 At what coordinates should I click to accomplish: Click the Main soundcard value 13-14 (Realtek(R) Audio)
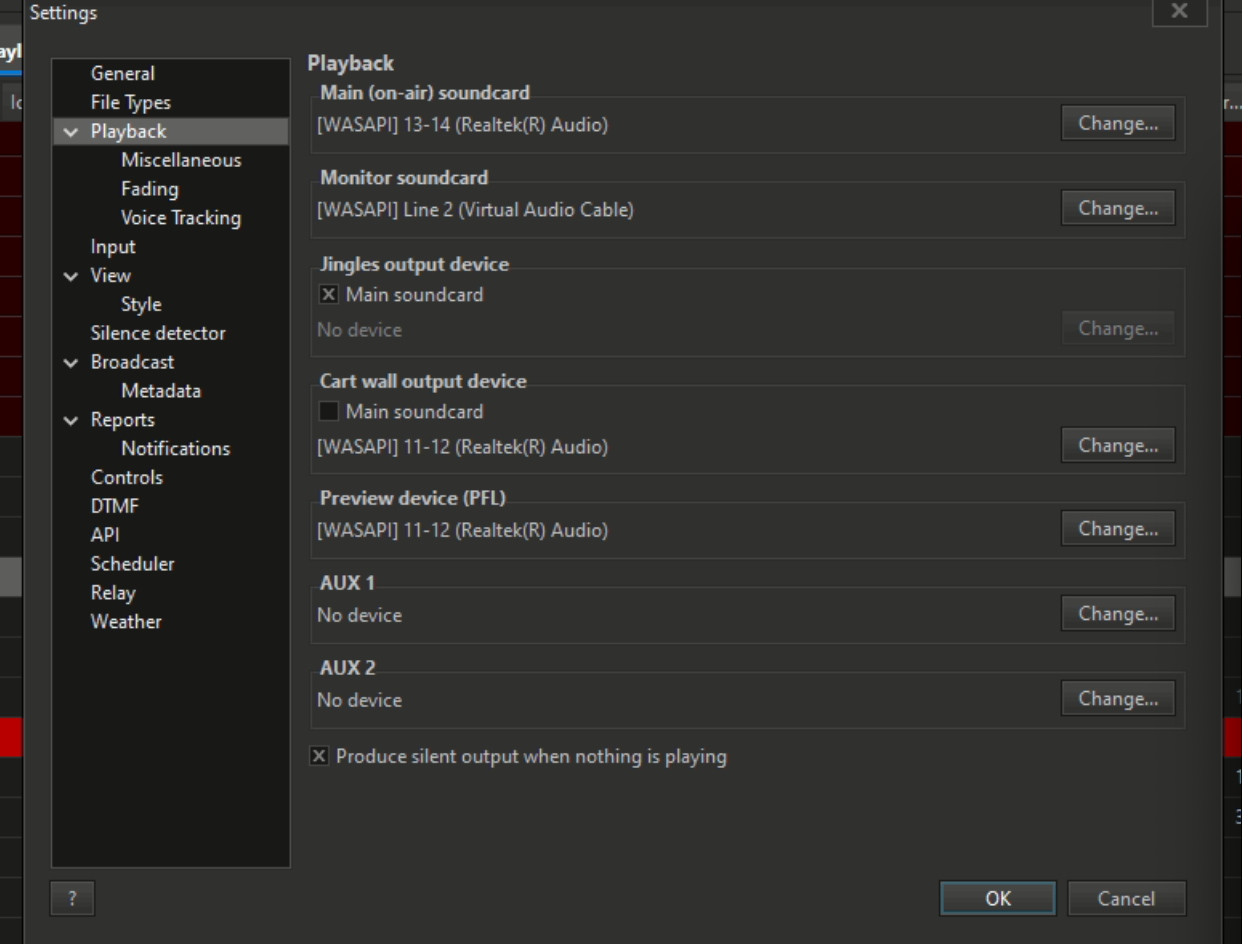click(x=463, y=125)
